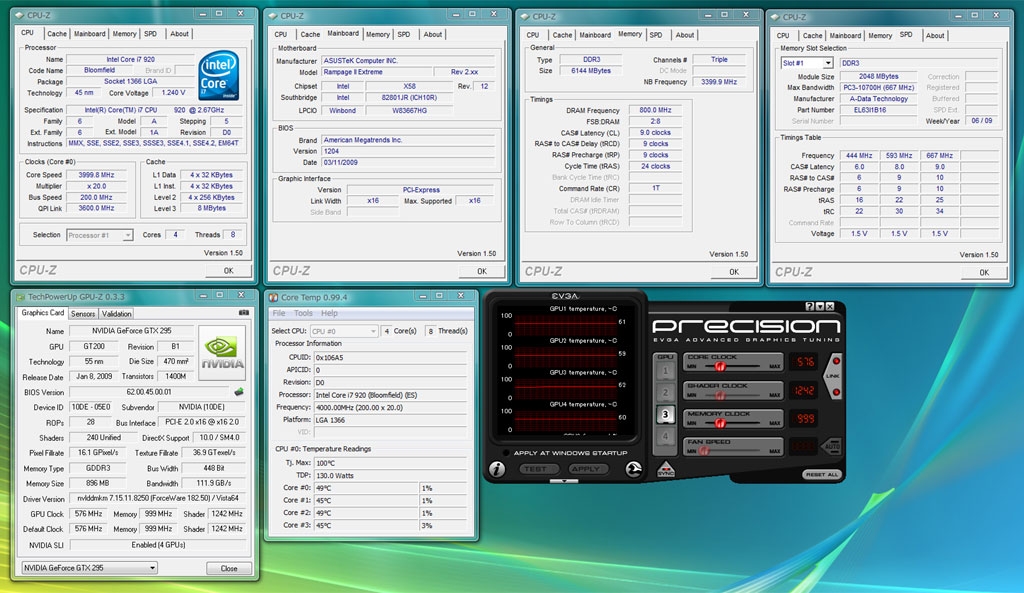
Task: Toggle the Auto fan speed button
Action: pos(832,448)
